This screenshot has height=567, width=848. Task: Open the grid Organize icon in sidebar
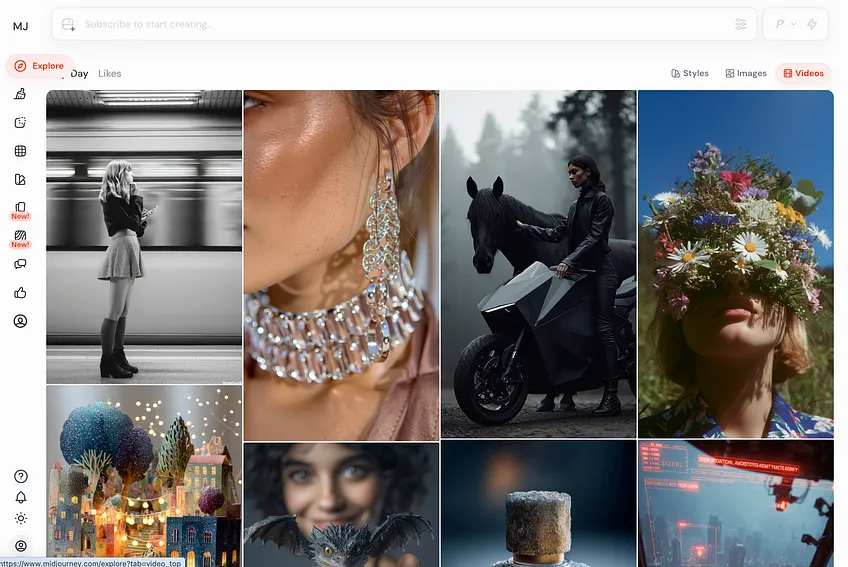(x=20, y=151)
